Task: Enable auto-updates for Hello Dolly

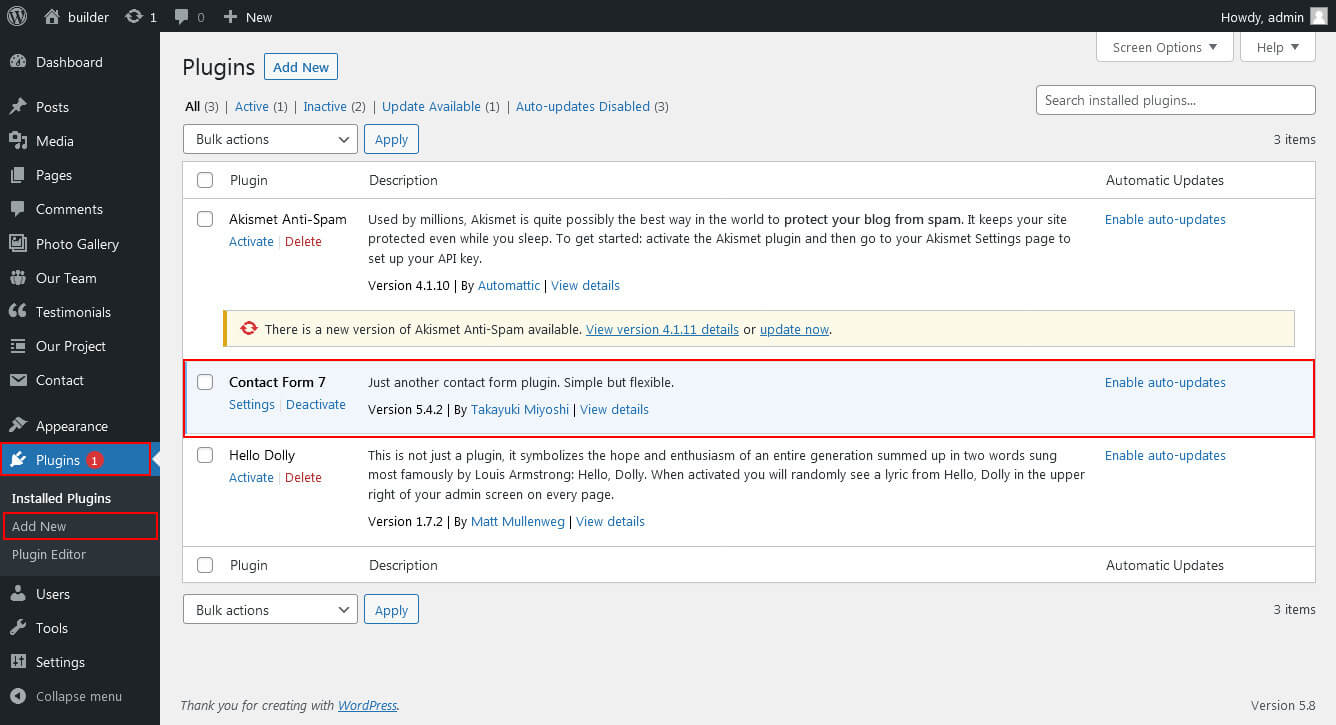Action: pyautogui.click(x=1165, y=455)
